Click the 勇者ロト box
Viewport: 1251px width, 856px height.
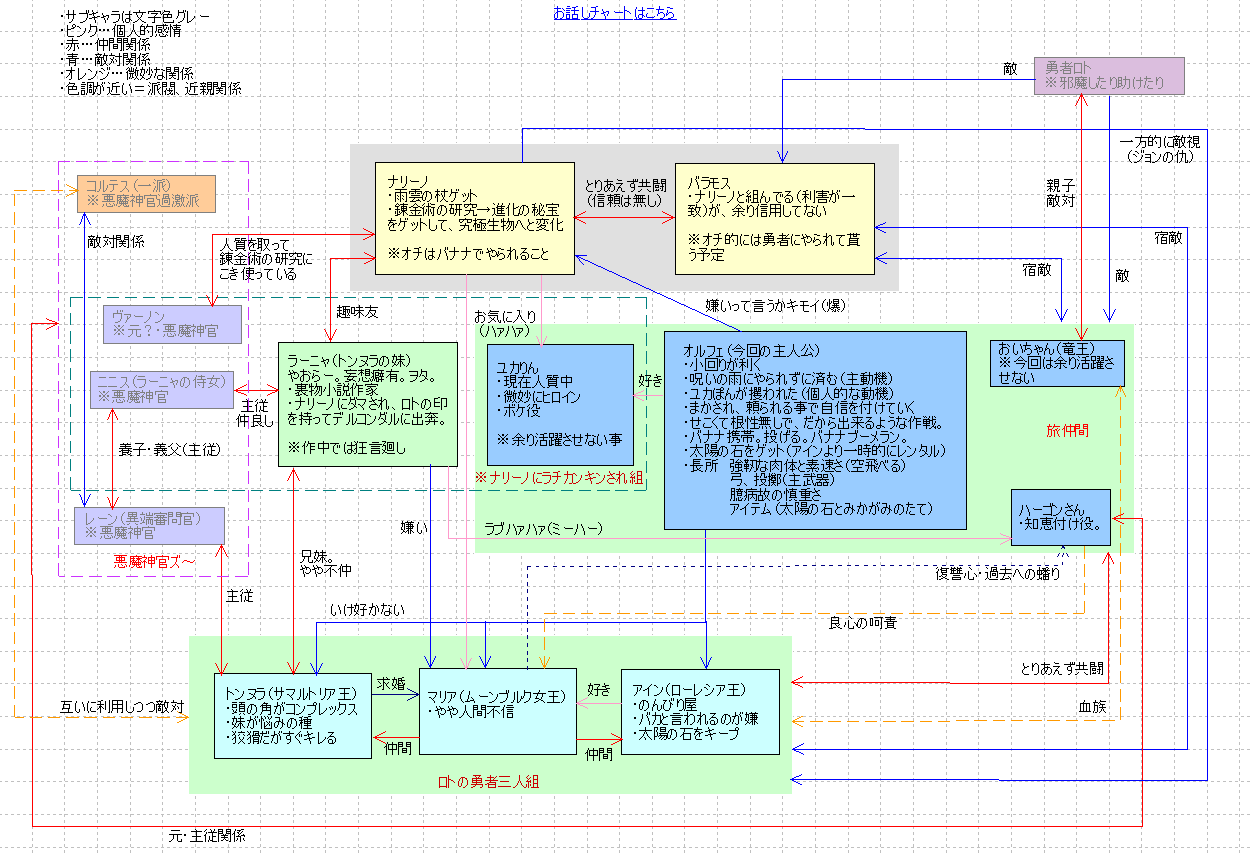click(x=1109, y=76)
